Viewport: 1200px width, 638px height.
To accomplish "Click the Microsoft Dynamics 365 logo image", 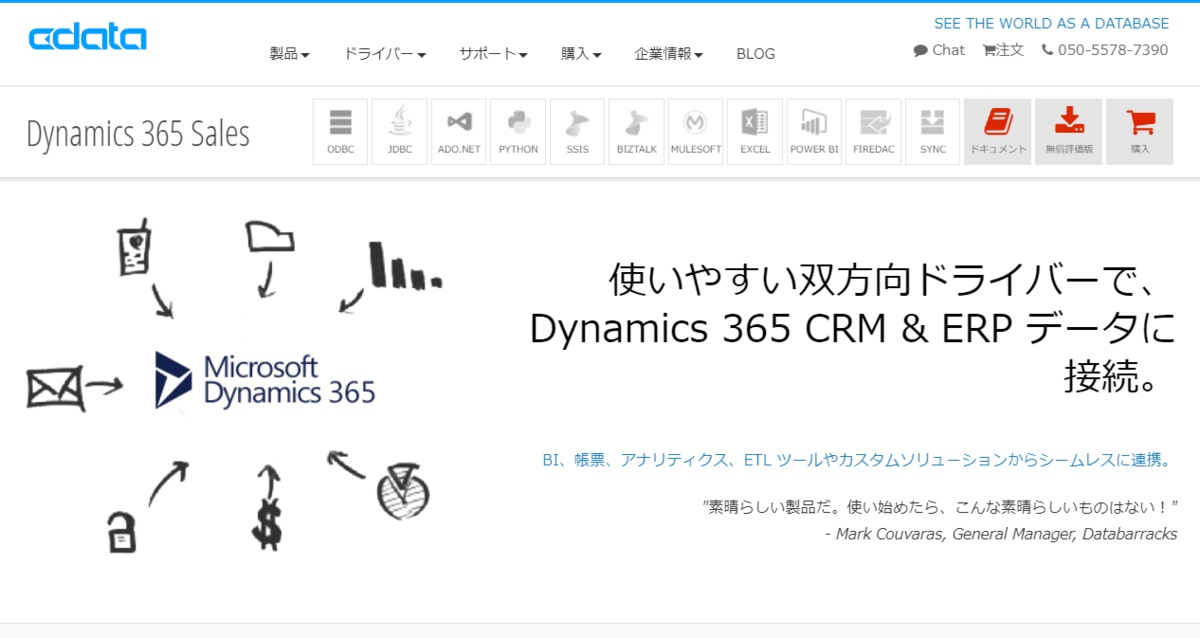I will [x=265, y=380].
